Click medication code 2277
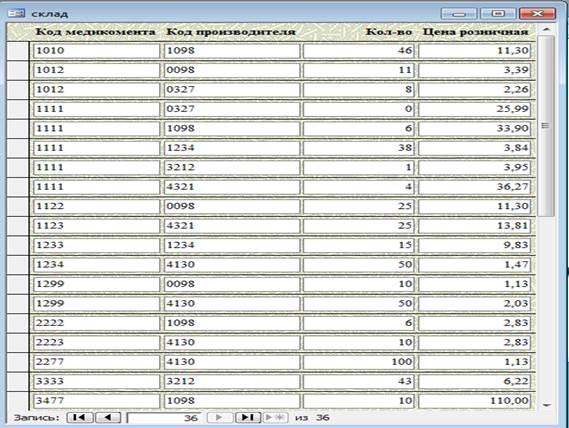Image resolution: width=569 pixels, height=428 pixels. click(96, 362)
